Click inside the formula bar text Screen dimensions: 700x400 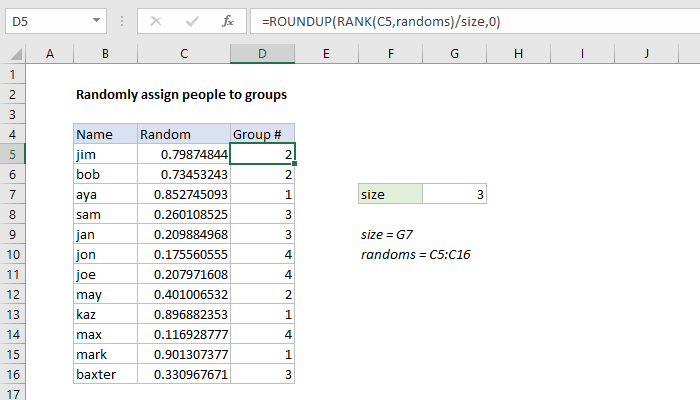450,20
